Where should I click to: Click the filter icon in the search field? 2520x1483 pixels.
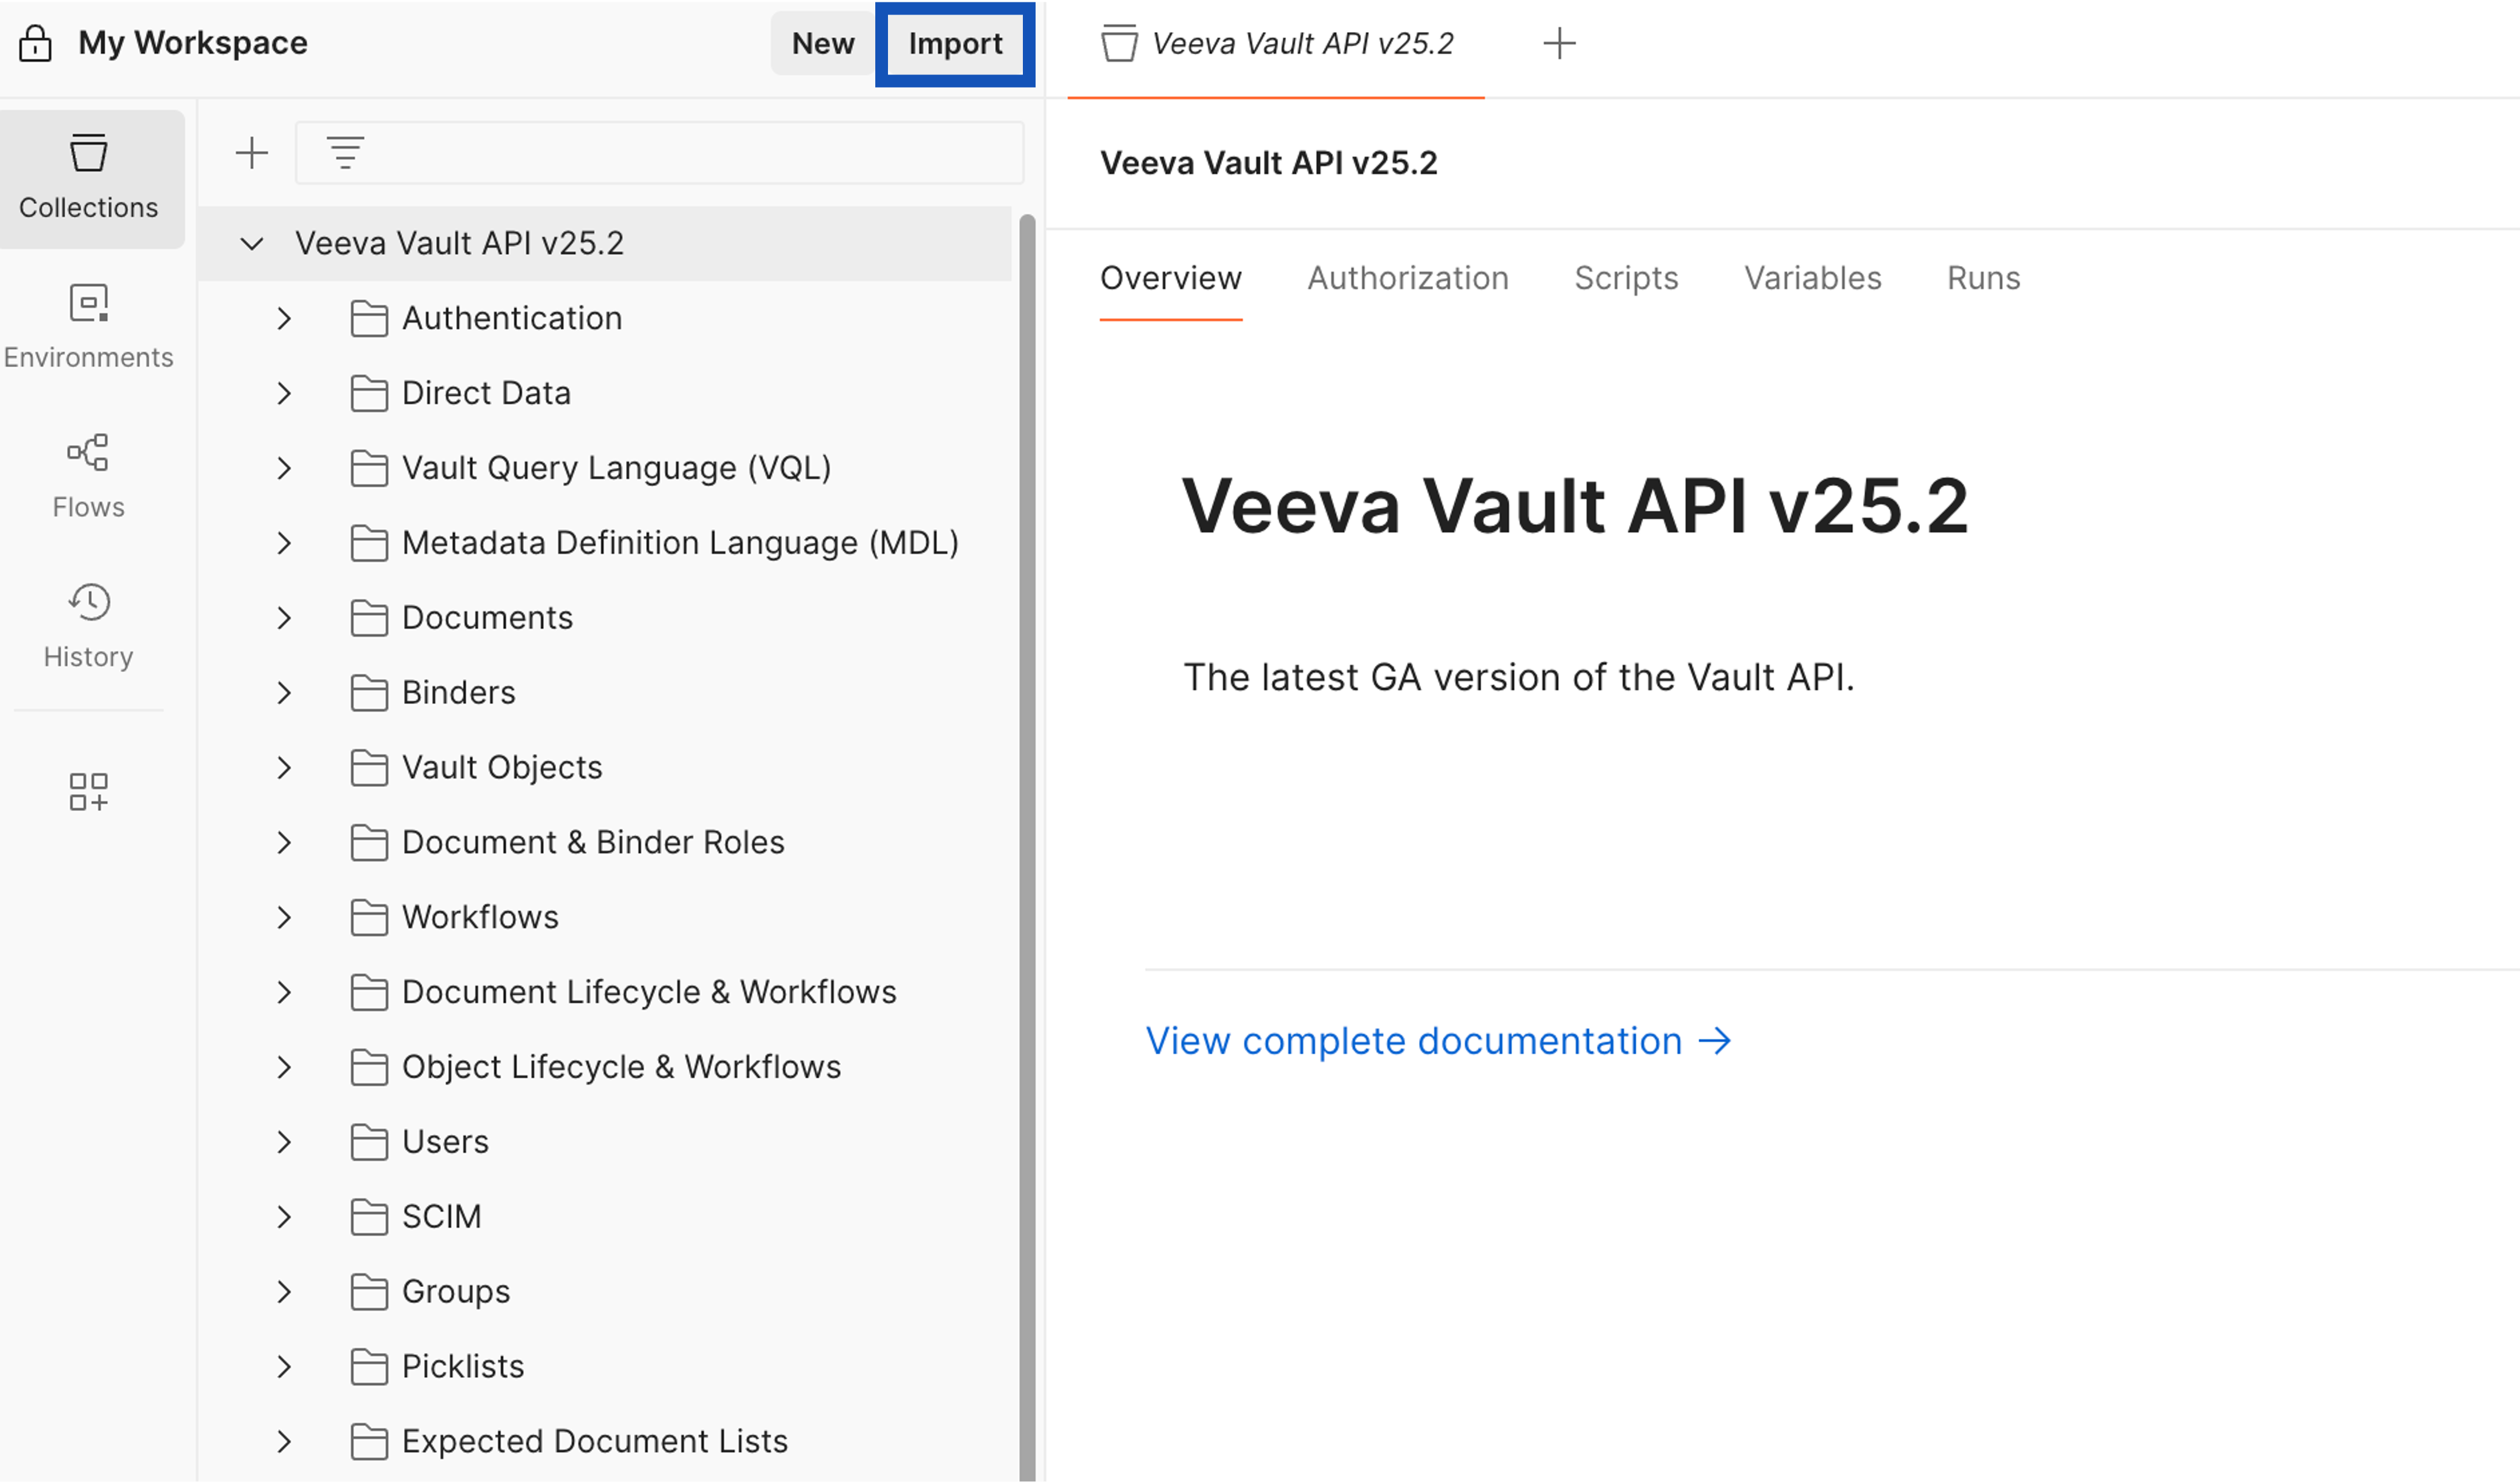point(345,153)
